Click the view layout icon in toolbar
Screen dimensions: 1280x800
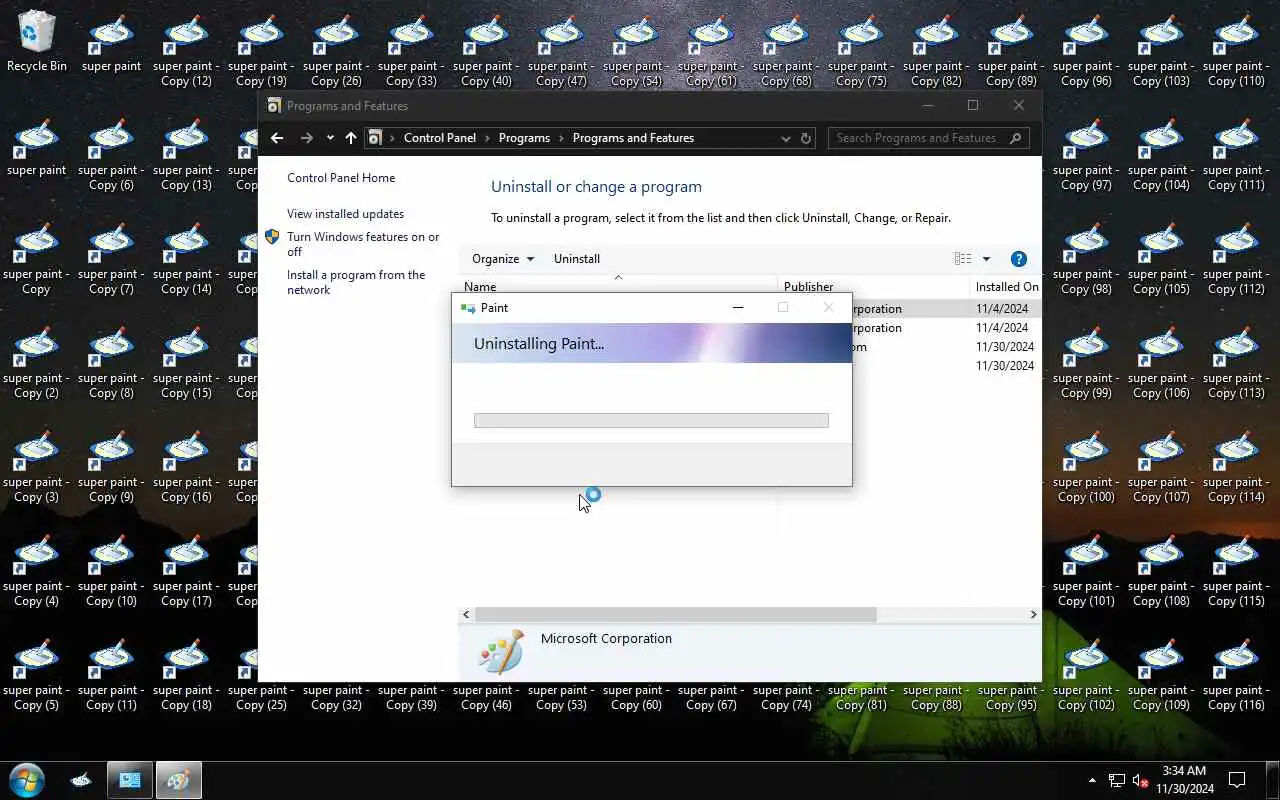(x=963, y=259)
